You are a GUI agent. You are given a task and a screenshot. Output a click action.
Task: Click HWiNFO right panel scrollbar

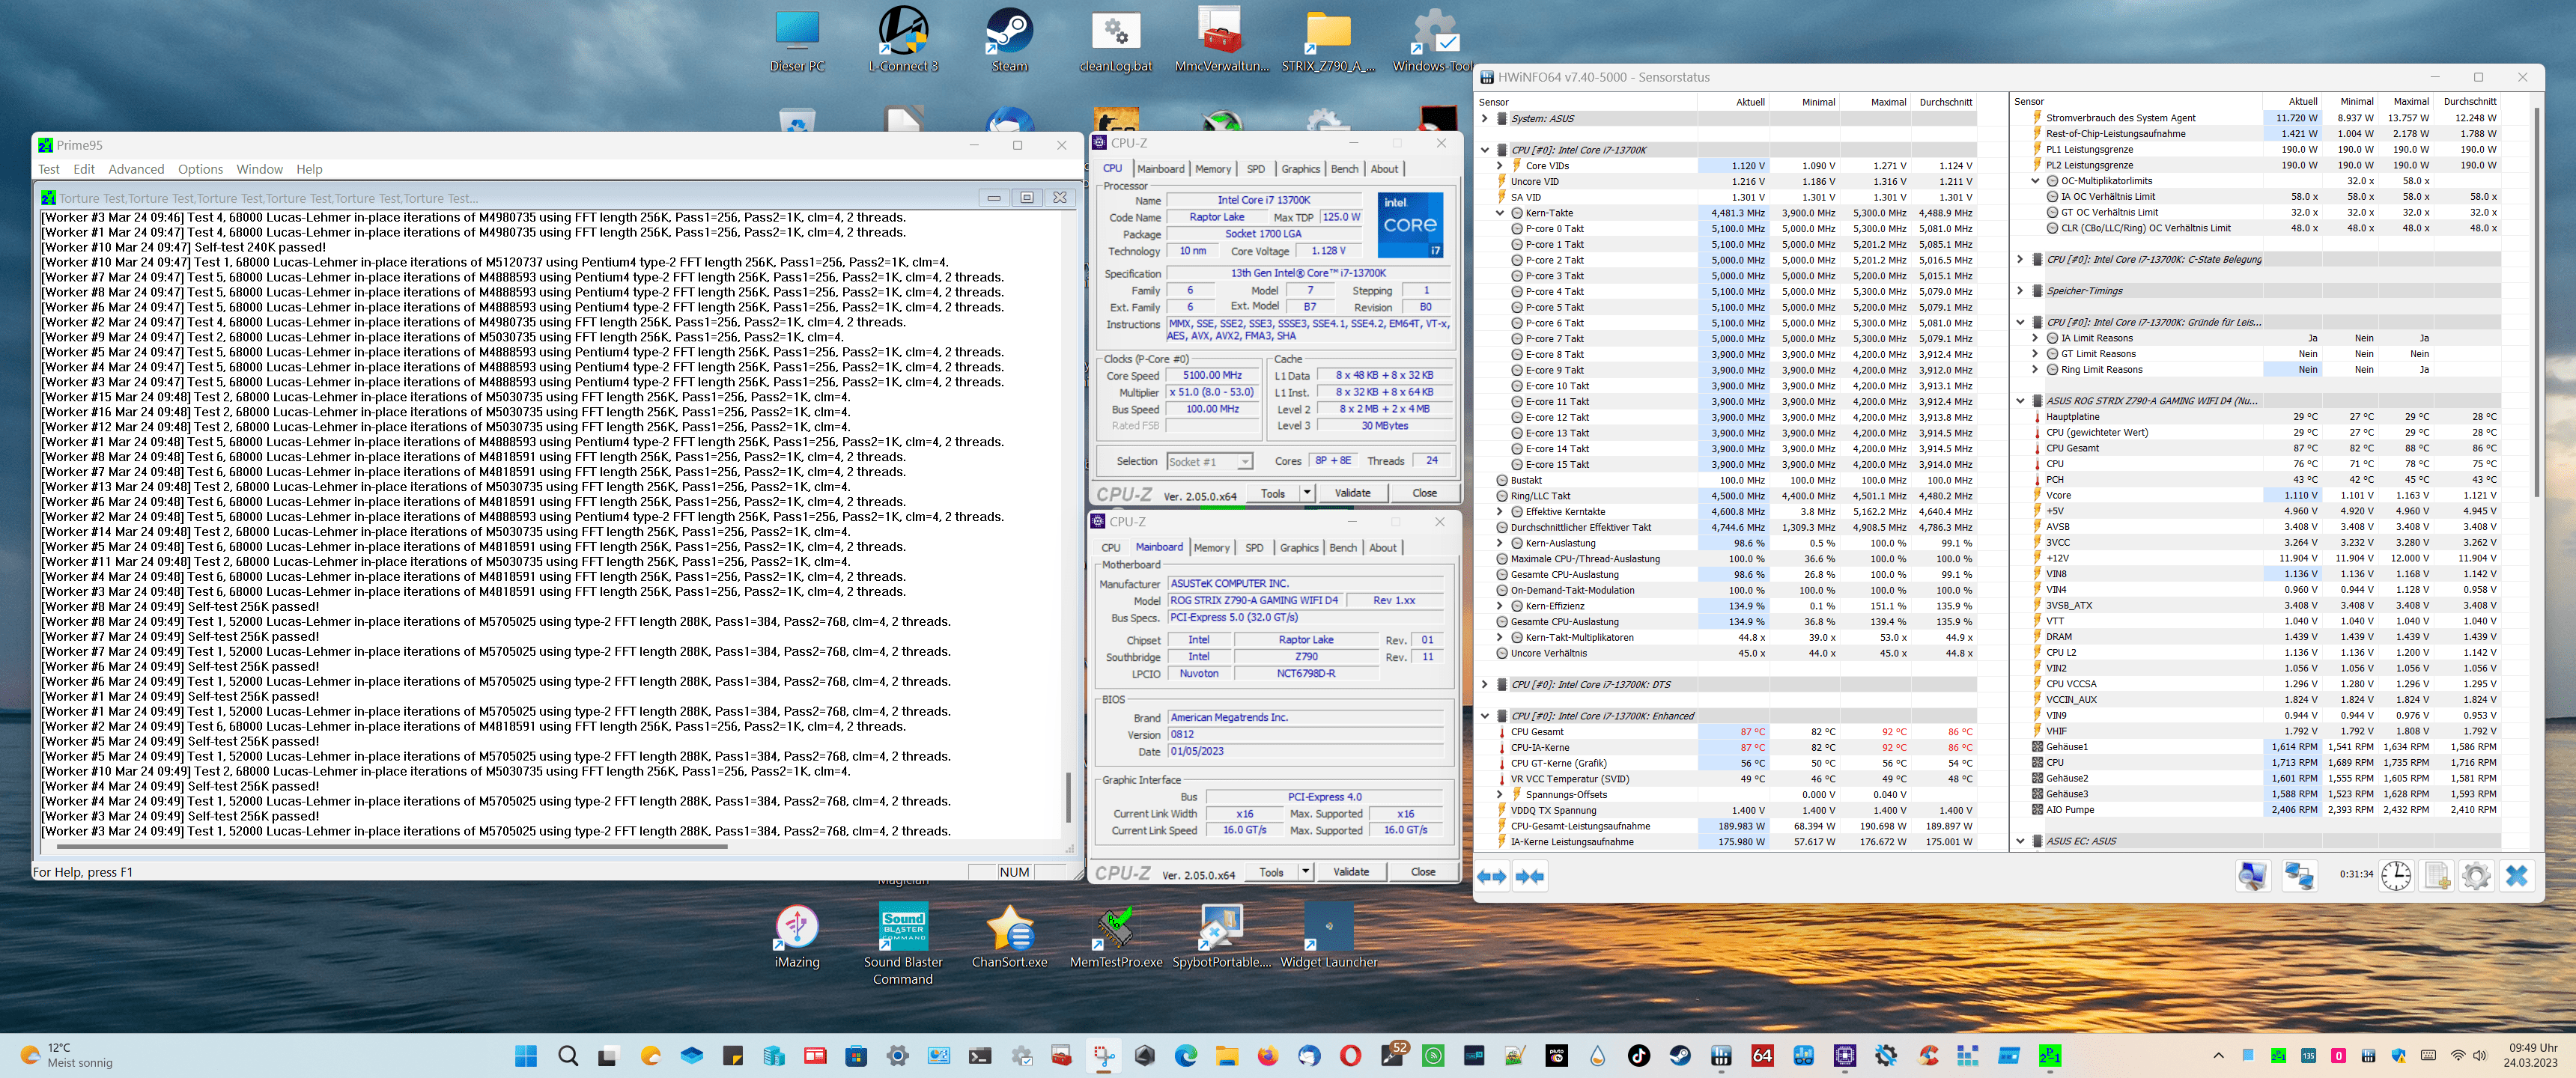pos(2537,302)
